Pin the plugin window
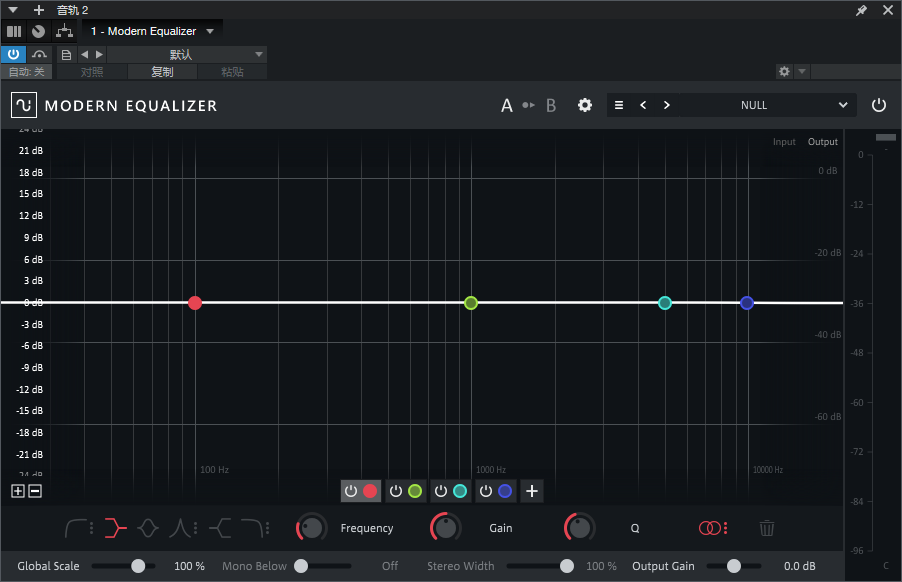The width and height of the screenshot is (902, 582). pyautogui.click(x=861, y=10)
